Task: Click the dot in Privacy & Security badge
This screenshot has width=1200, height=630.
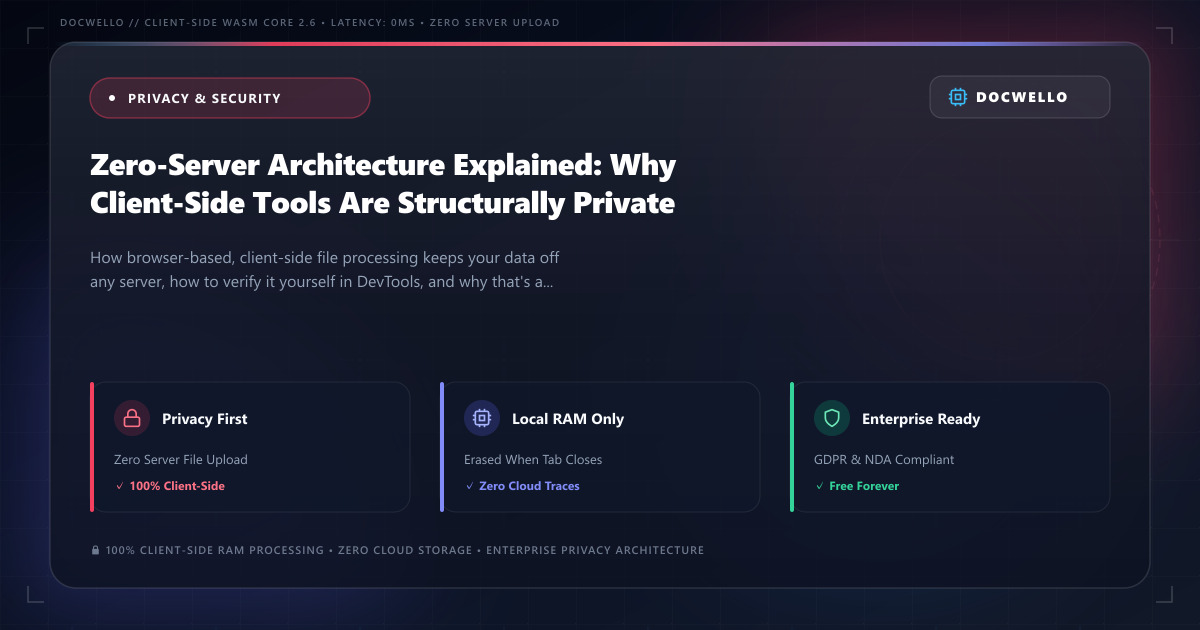Action: point(112,98)
